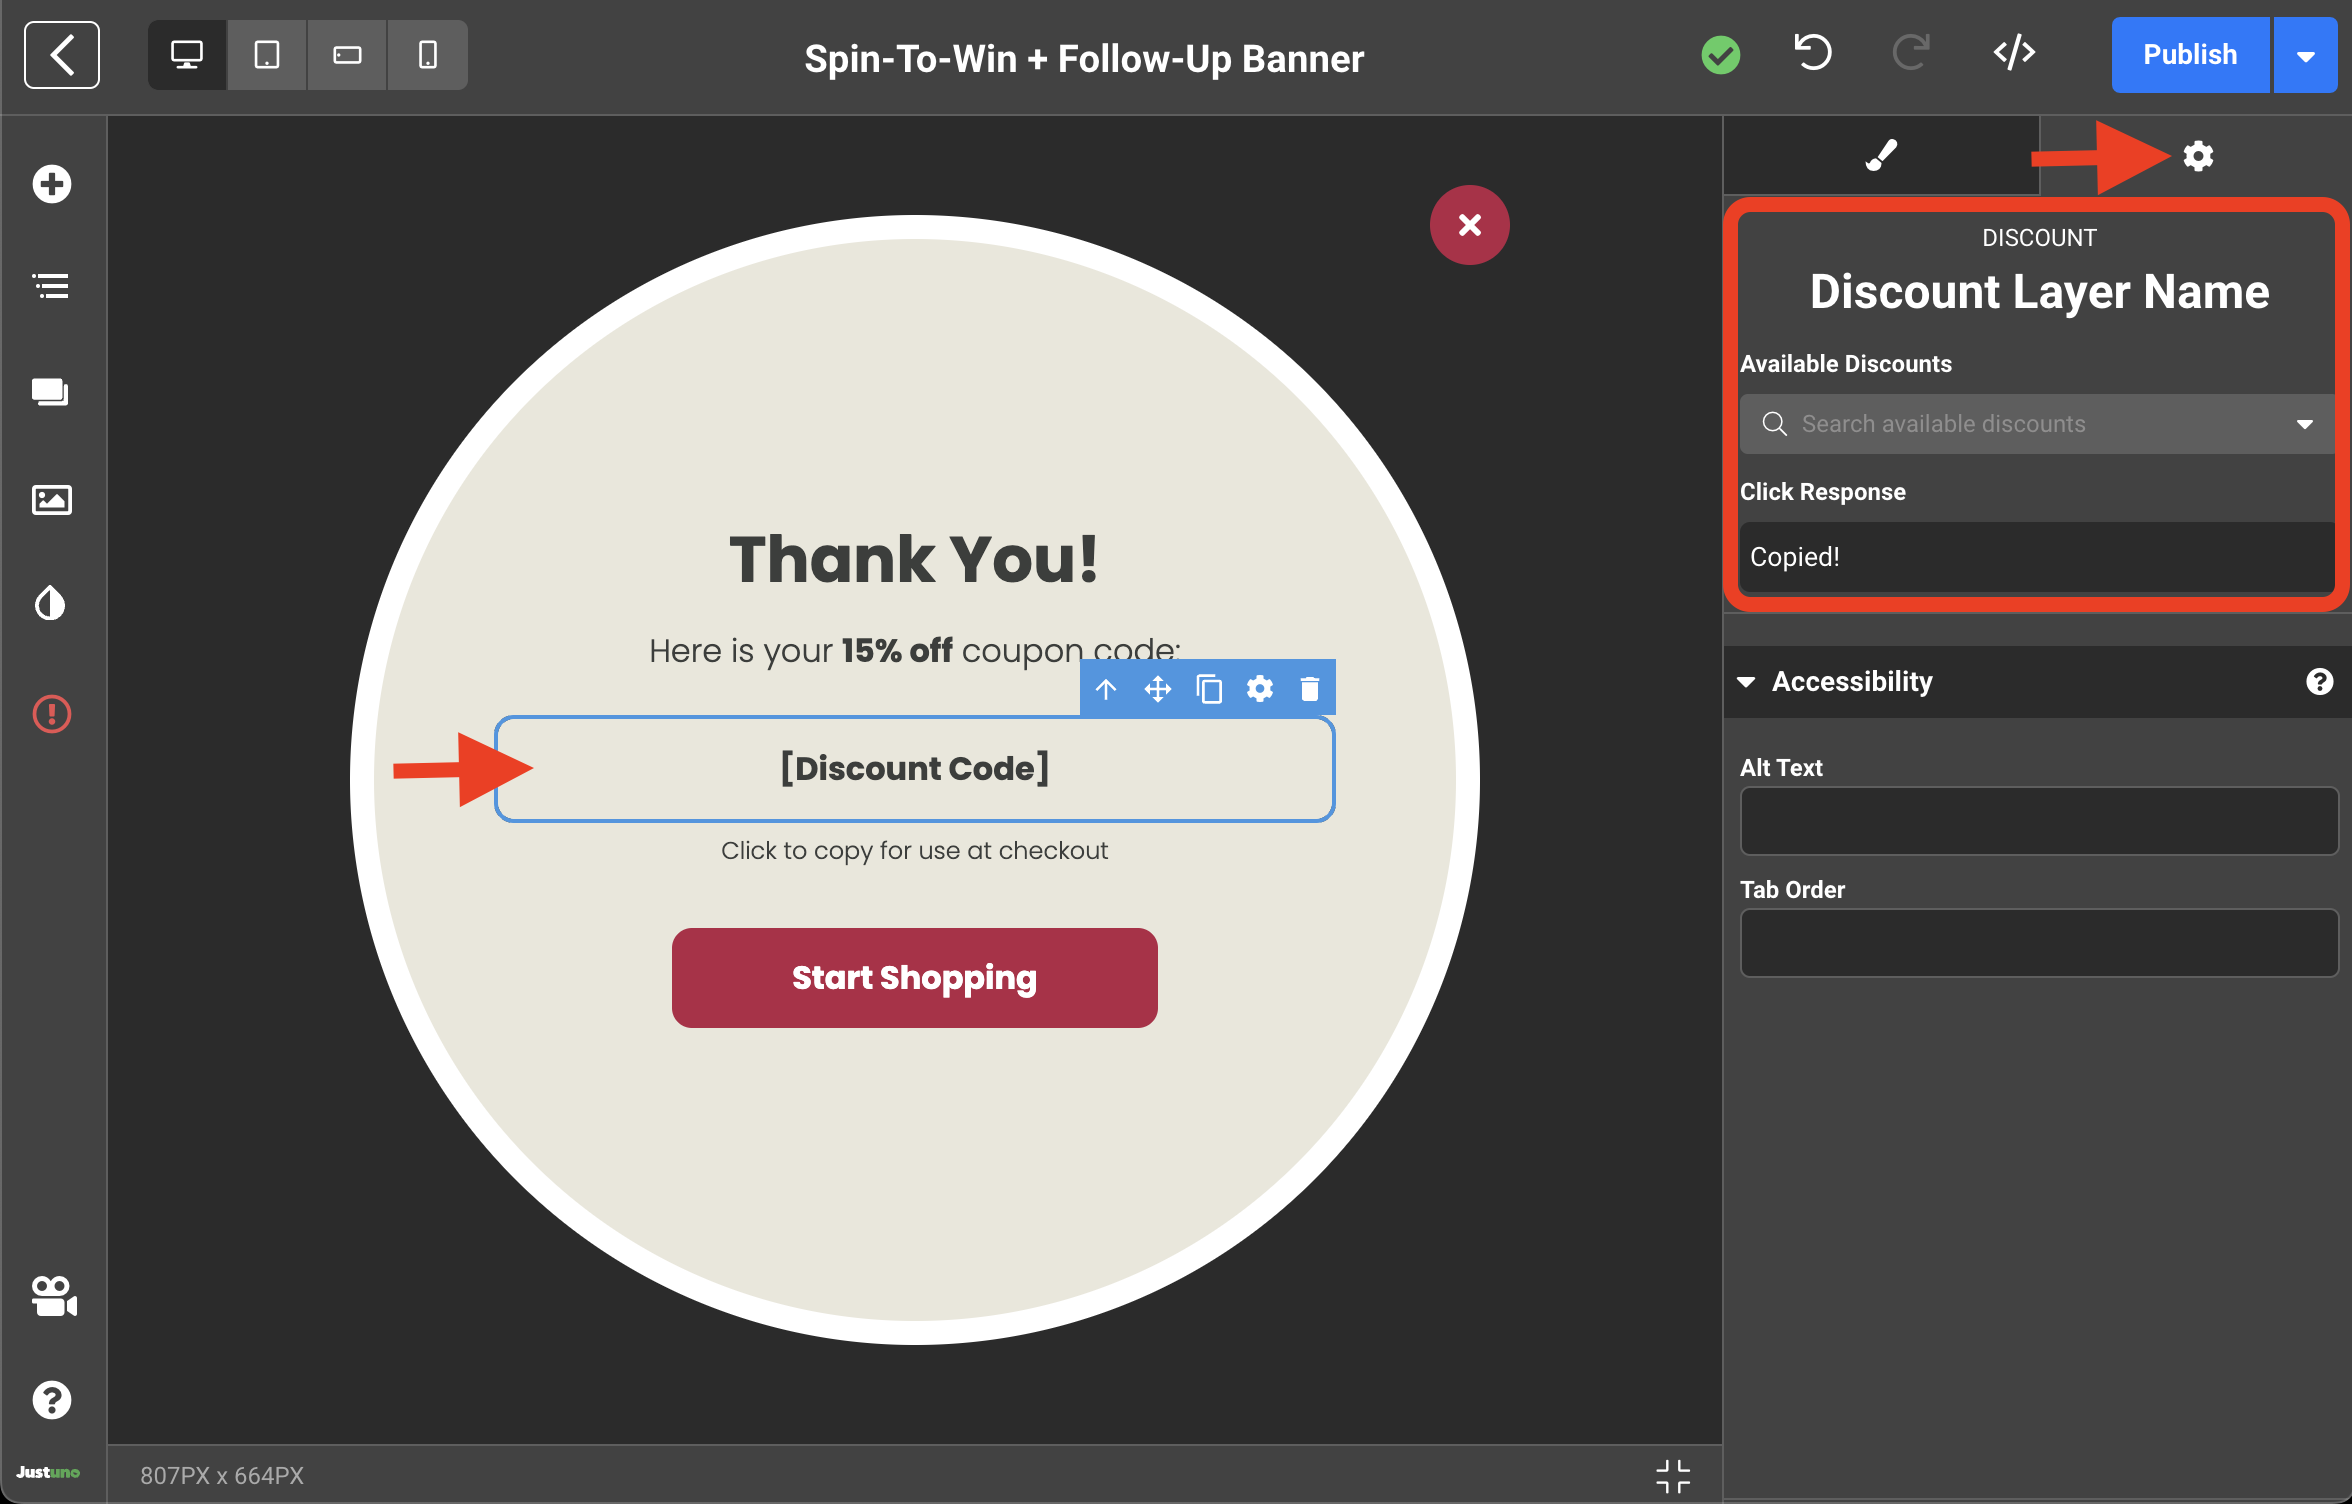Click the add layer plus icon
This screenshot has height=1504, width=2352.
click(51, 184)
